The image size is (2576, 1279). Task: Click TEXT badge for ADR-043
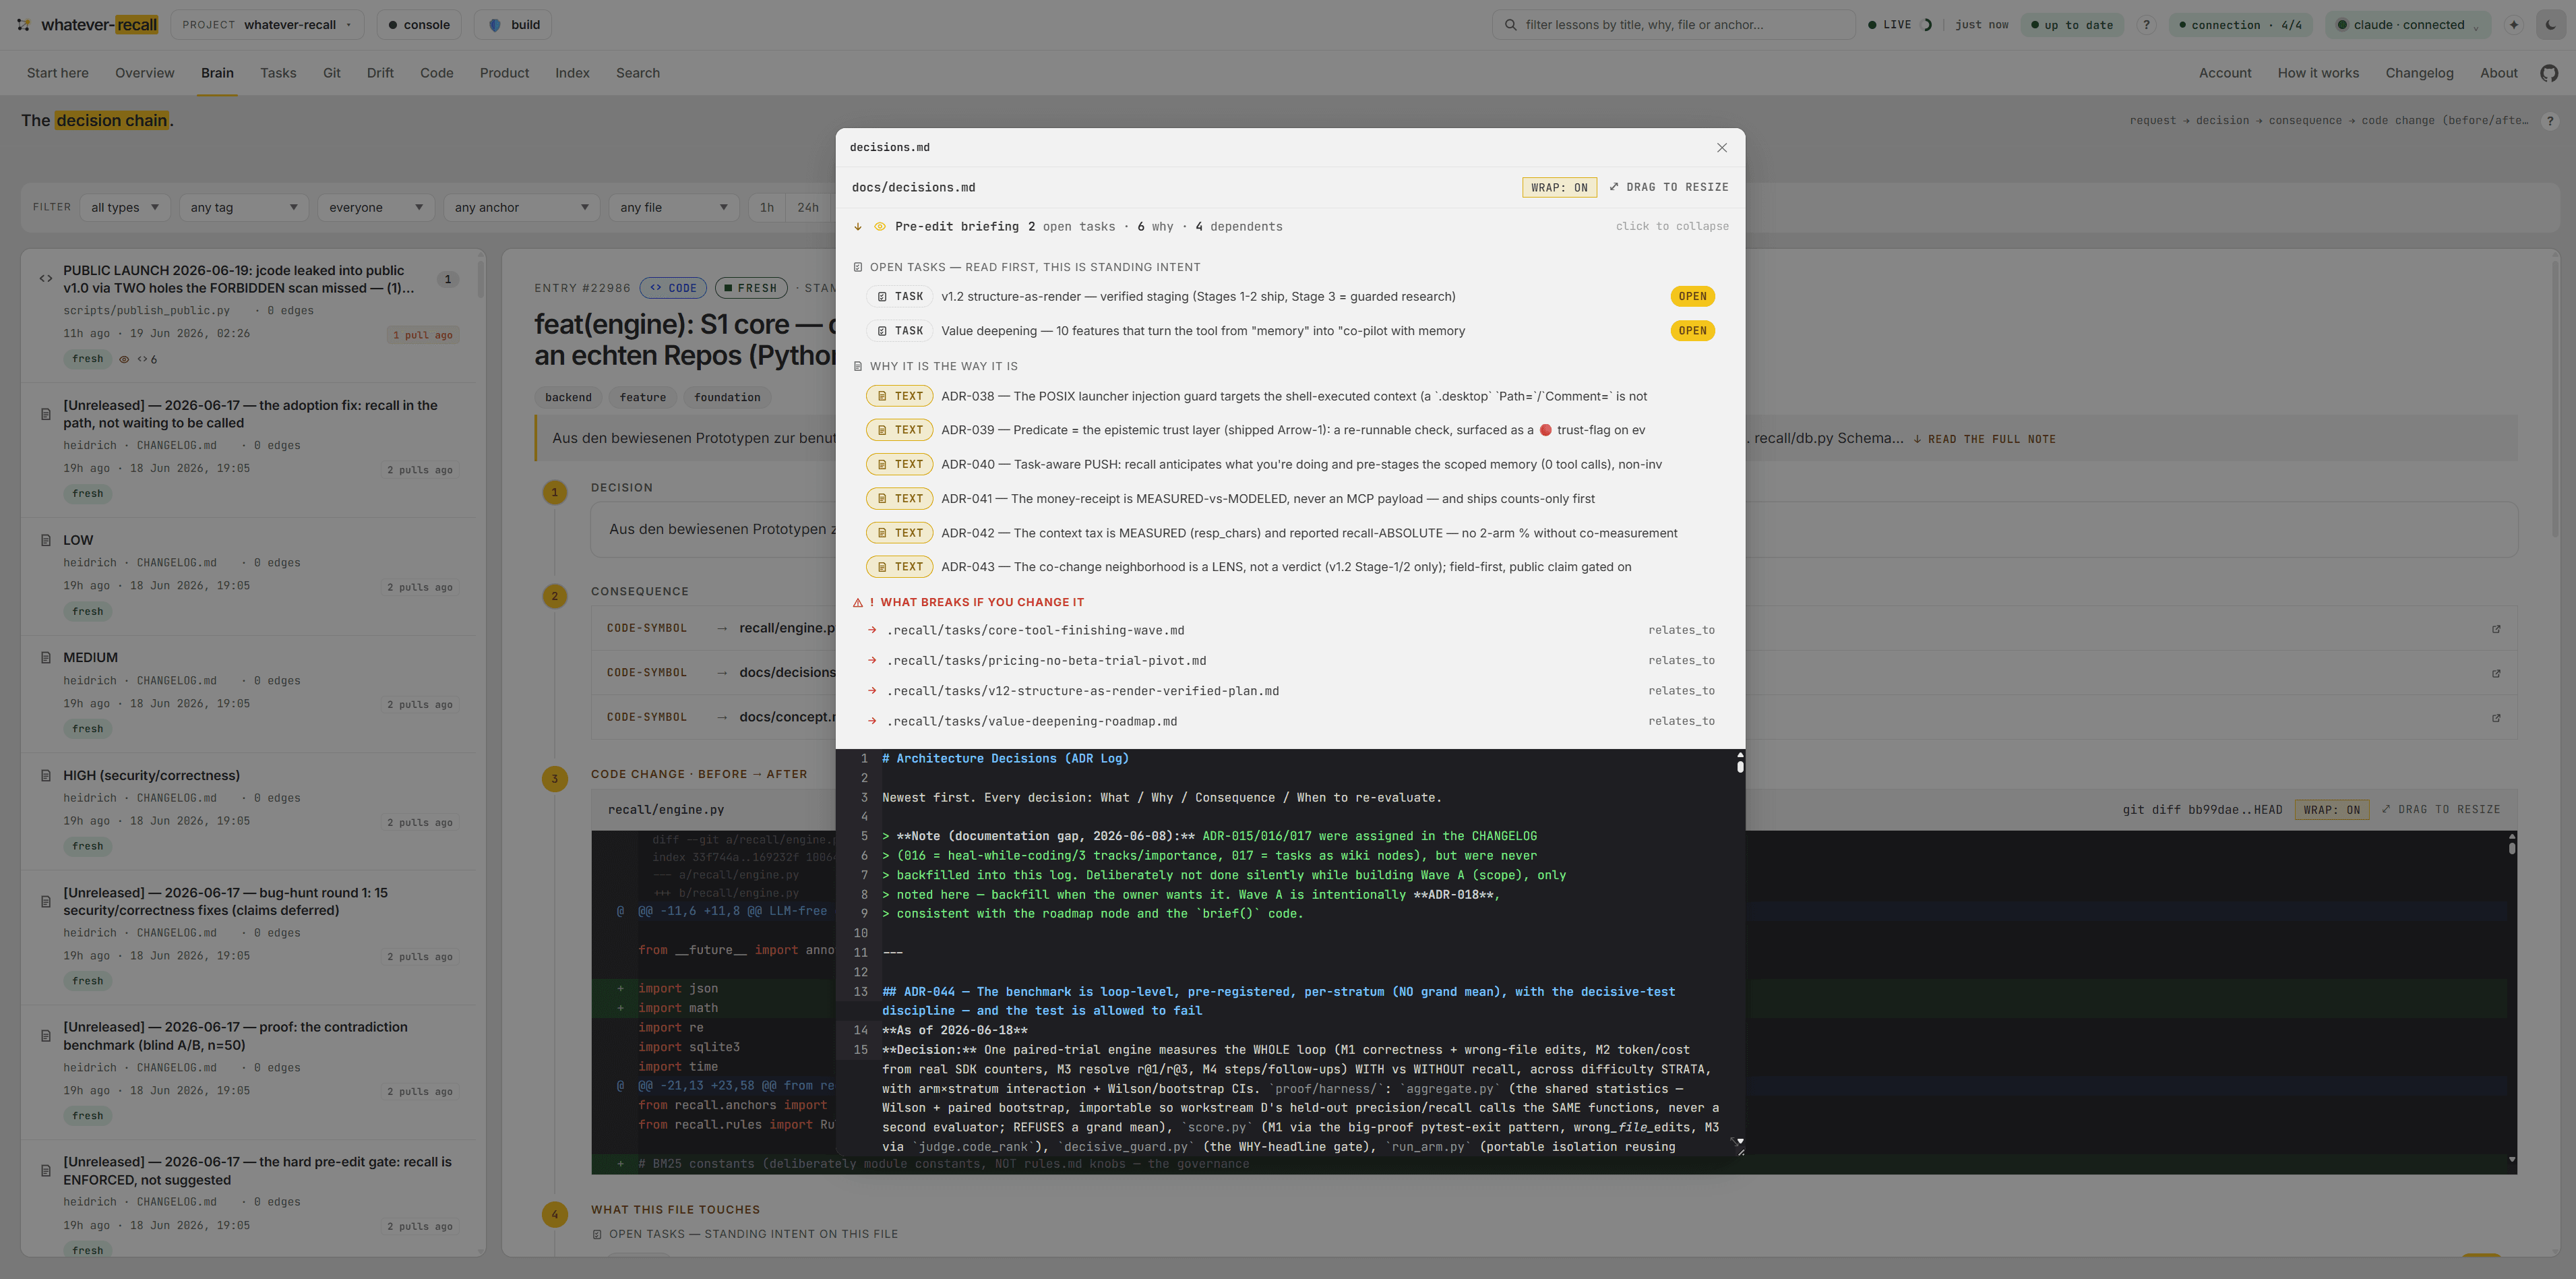[x=899, y=567]
